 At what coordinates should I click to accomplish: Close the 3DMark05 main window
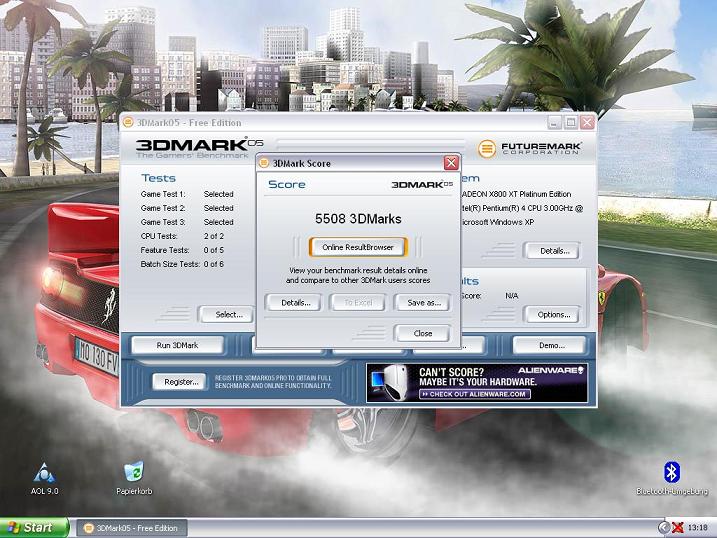pyautogui.click(x=587, y=123)
